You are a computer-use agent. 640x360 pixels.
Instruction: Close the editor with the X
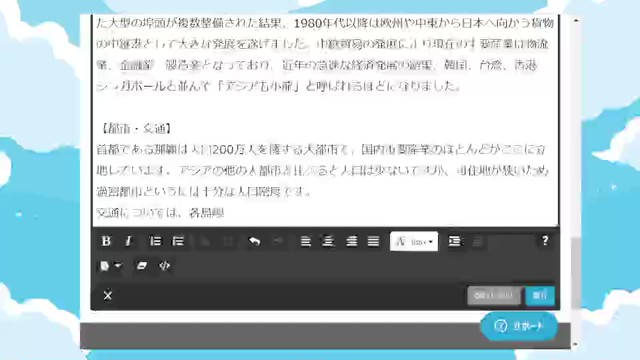pyautogui.click(x=108, y=295)
